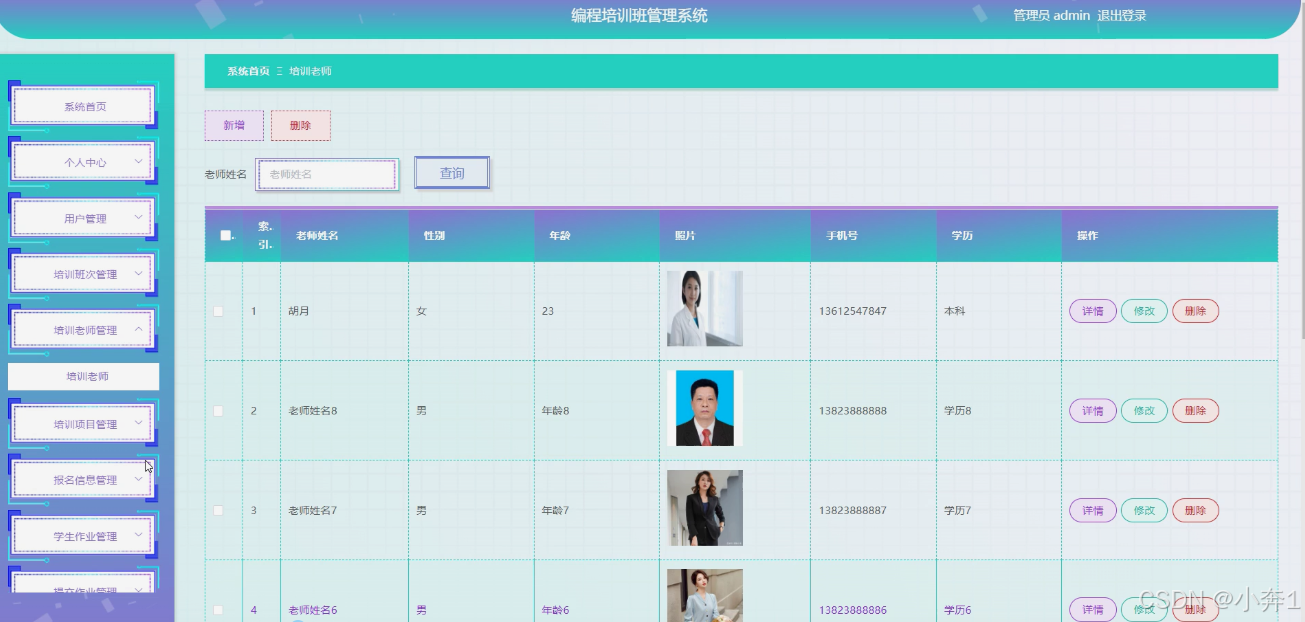Click the 培训老师 breadcrumb text
This screenshot has width=1305, height=622.
pyautogui.click(x=311, y=71)
